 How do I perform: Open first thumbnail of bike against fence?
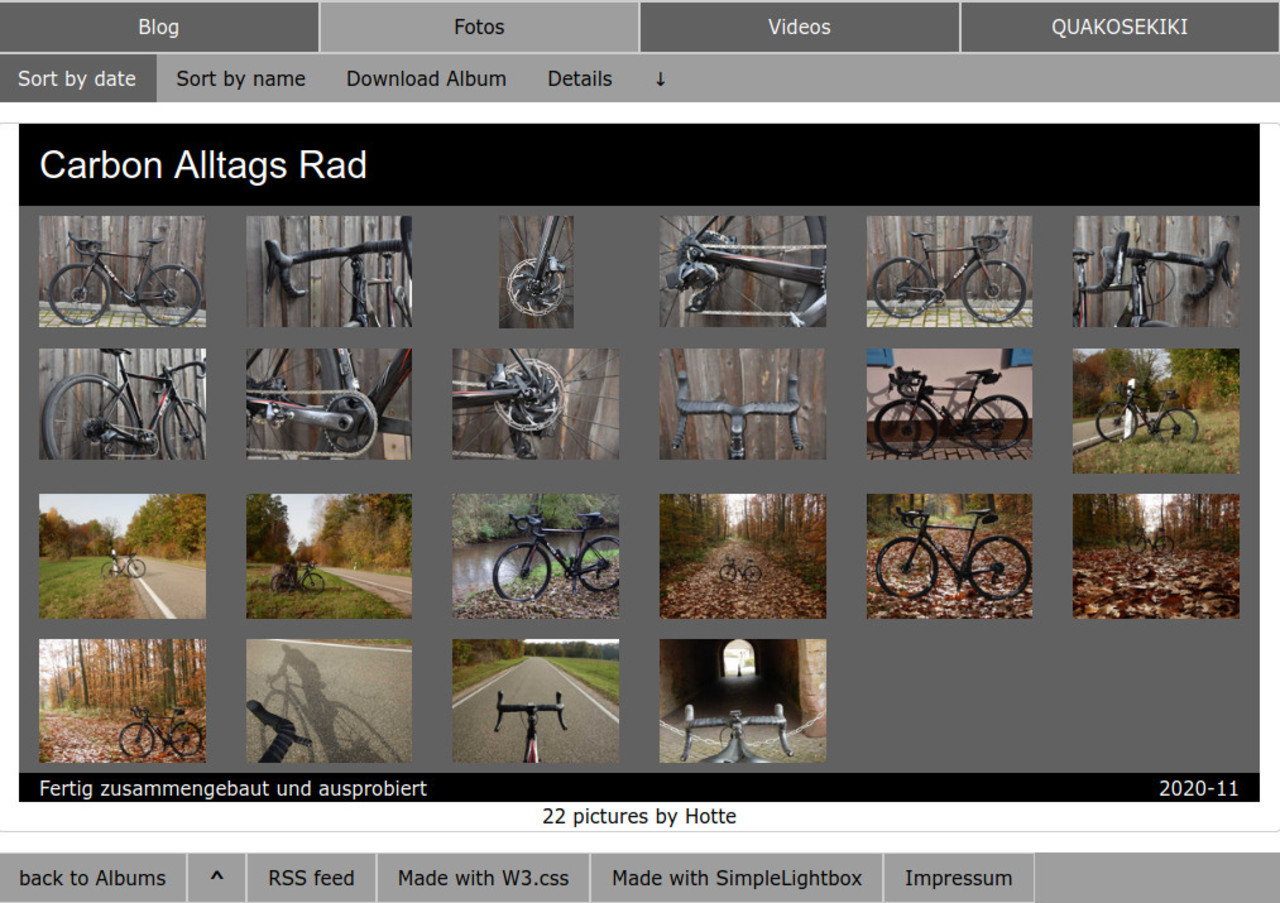point(122,271)
